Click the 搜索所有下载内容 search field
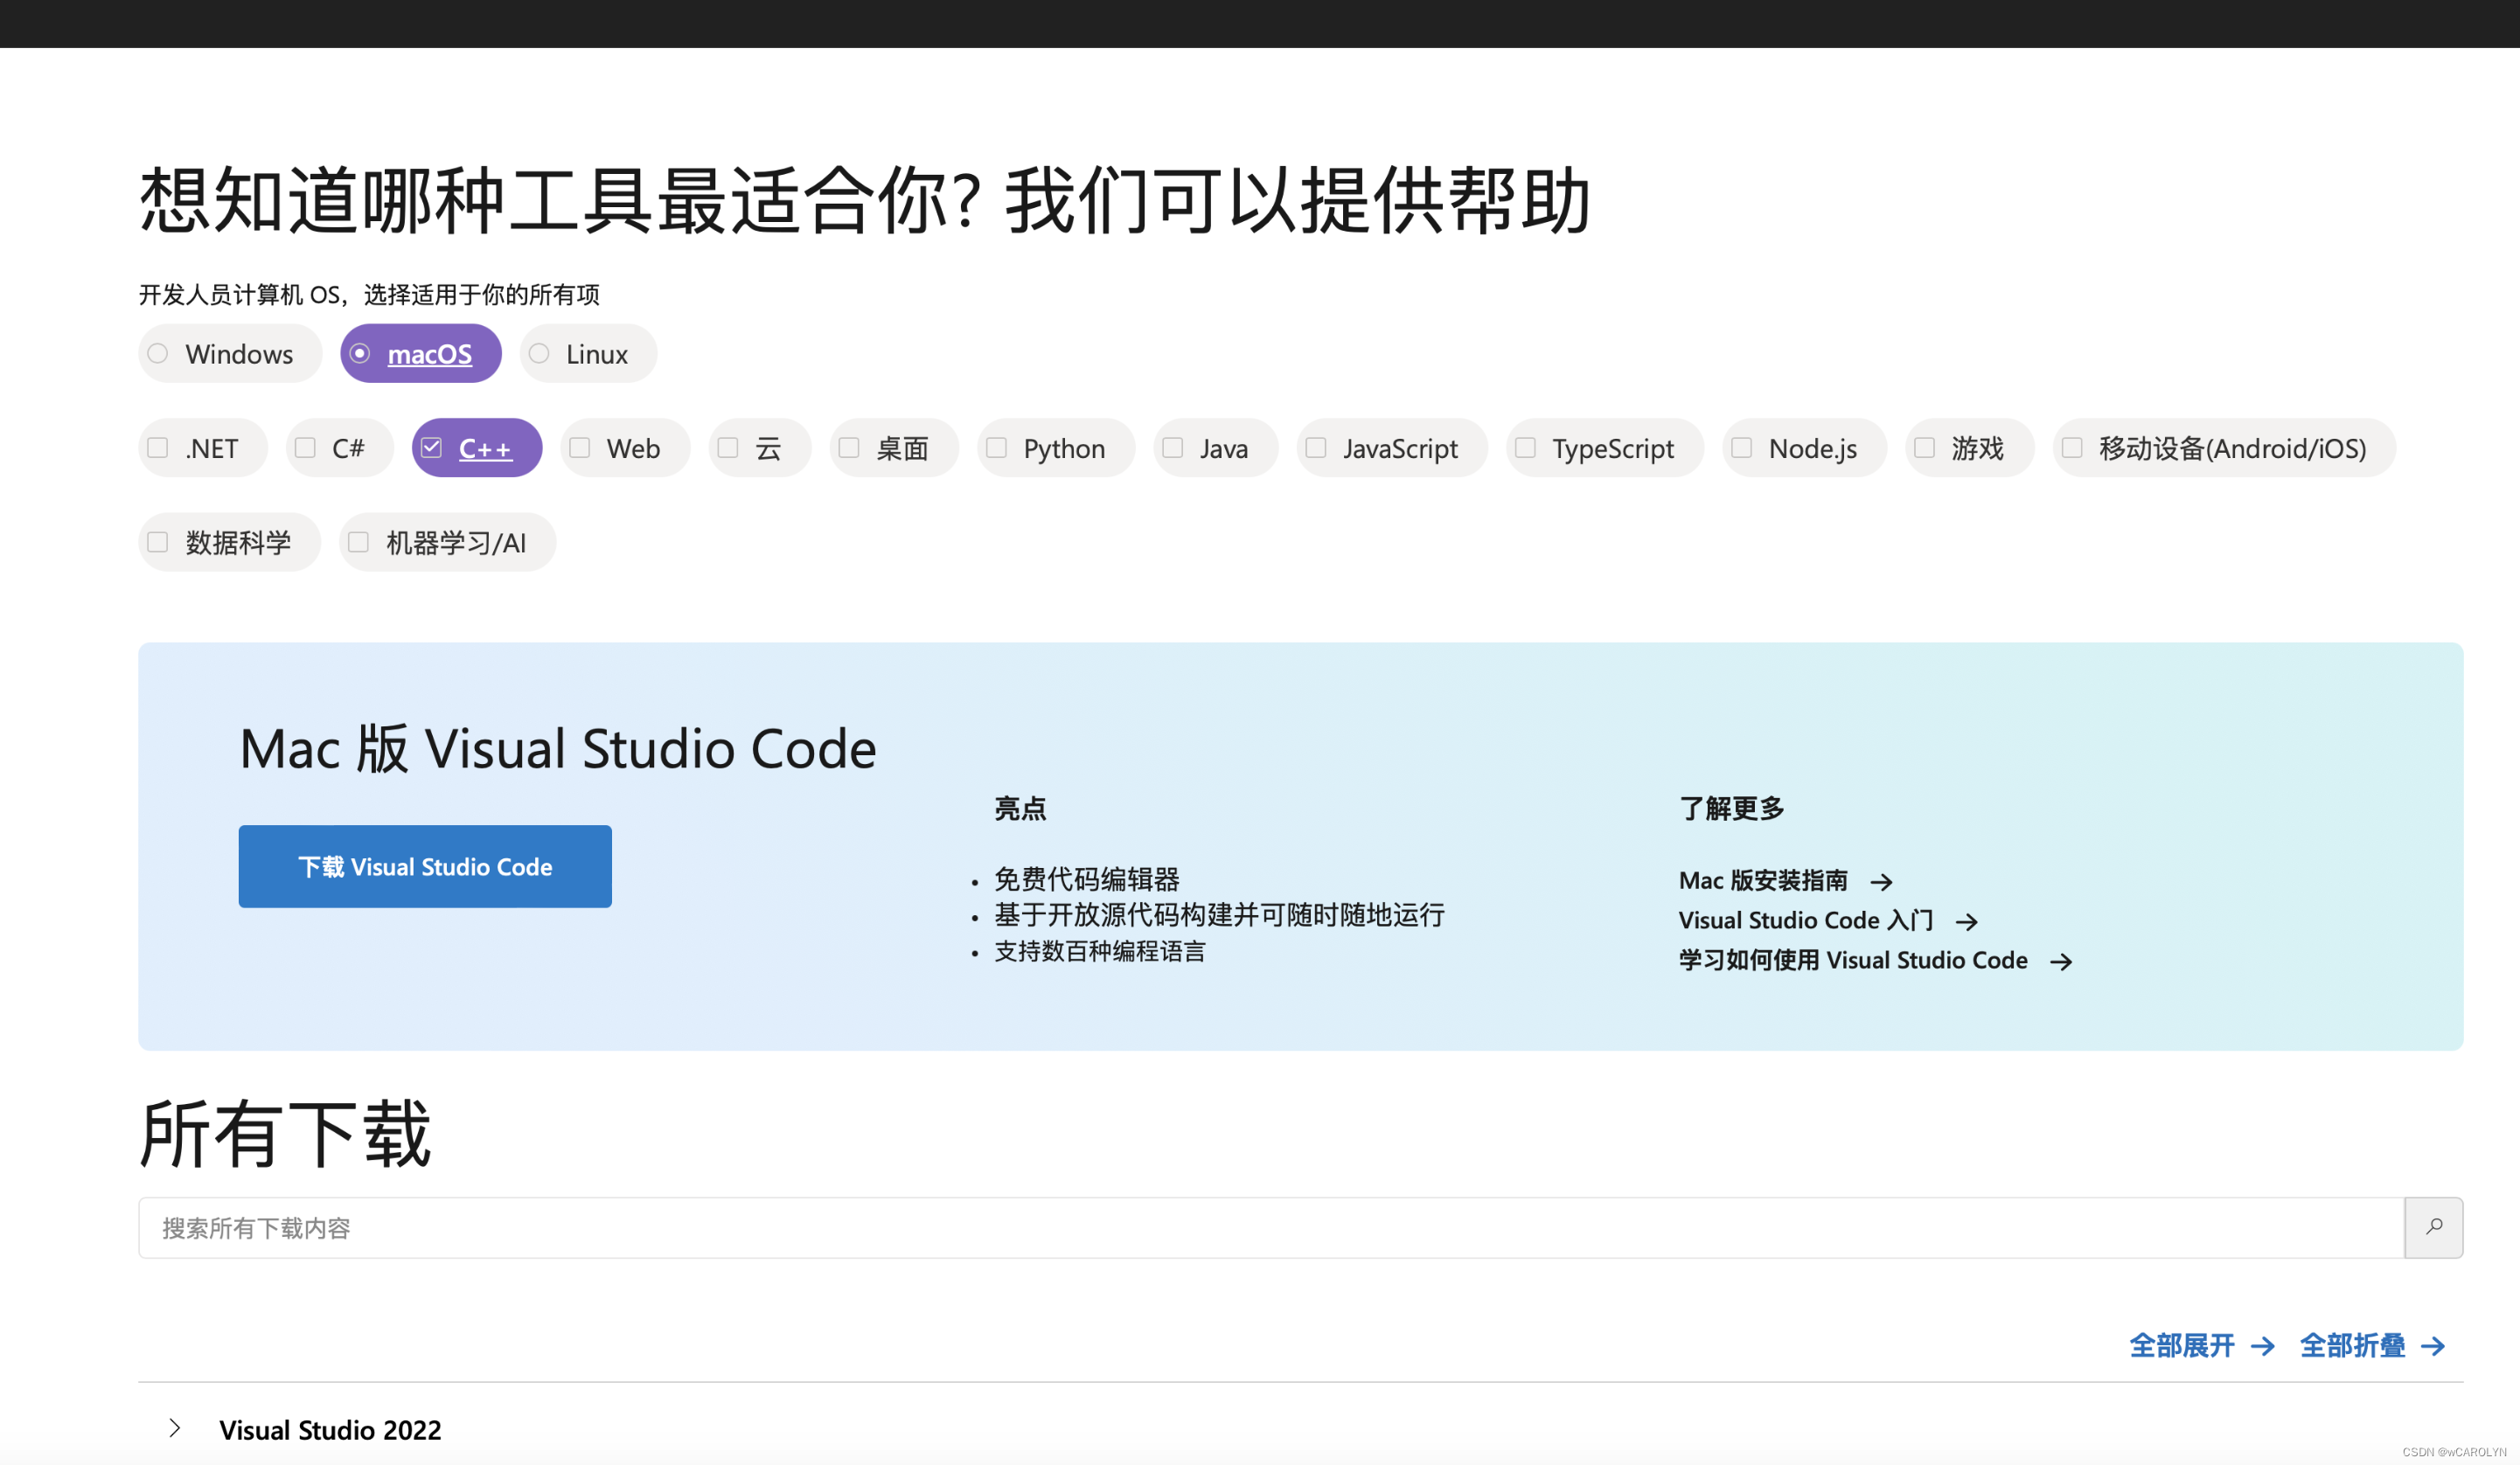Image resolution: width=2520 pixels, height=1465 pixels. click(x=1271, y=1228)
